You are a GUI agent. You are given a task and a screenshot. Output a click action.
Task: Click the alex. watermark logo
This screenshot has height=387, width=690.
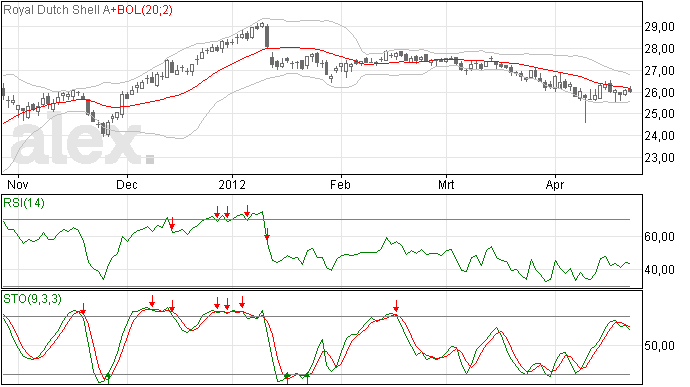(x=83, y=142)
